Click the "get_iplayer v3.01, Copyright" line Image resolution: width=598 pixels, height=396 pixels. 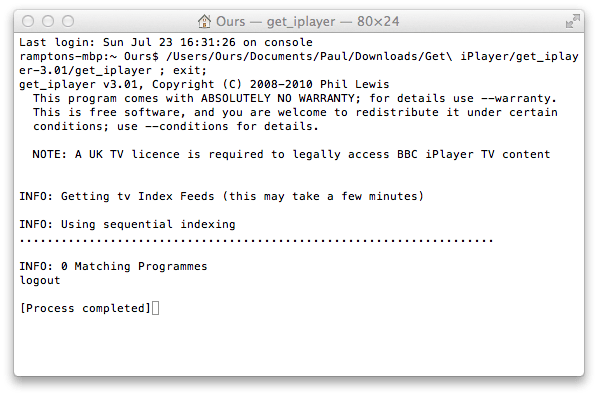204,84
